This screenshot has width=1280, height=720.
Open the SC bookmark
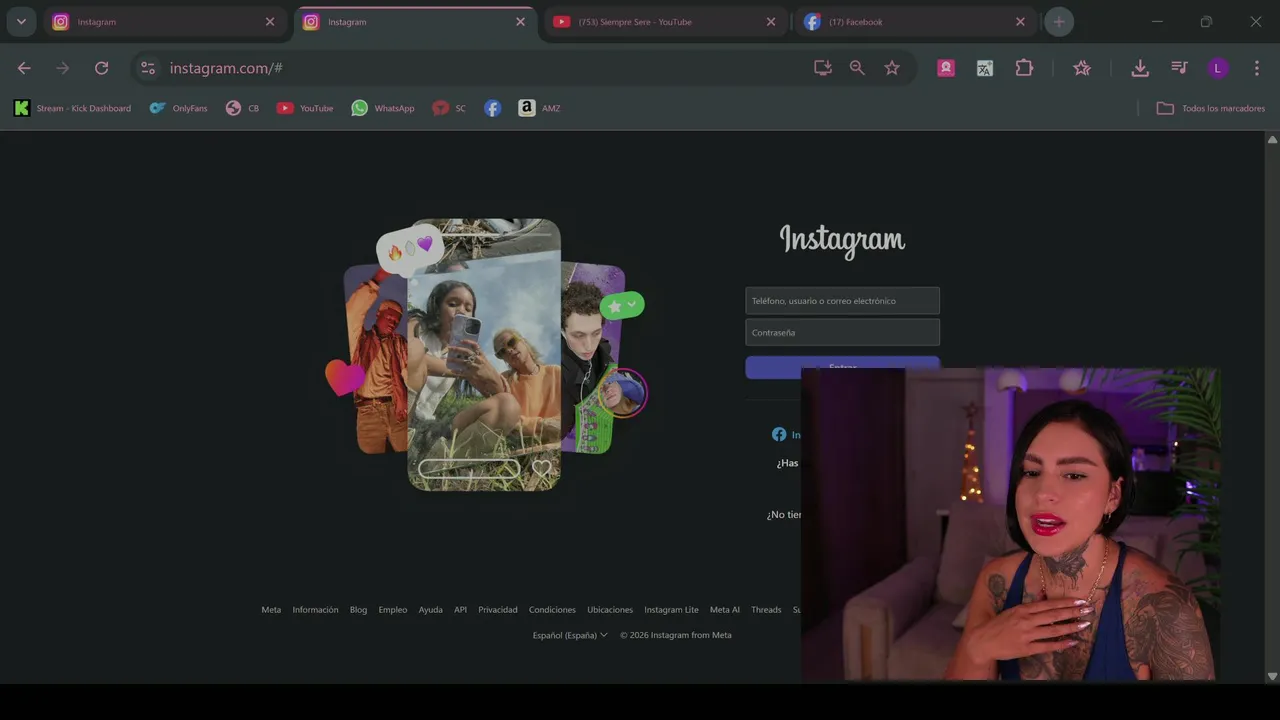[x=449, y=108]
